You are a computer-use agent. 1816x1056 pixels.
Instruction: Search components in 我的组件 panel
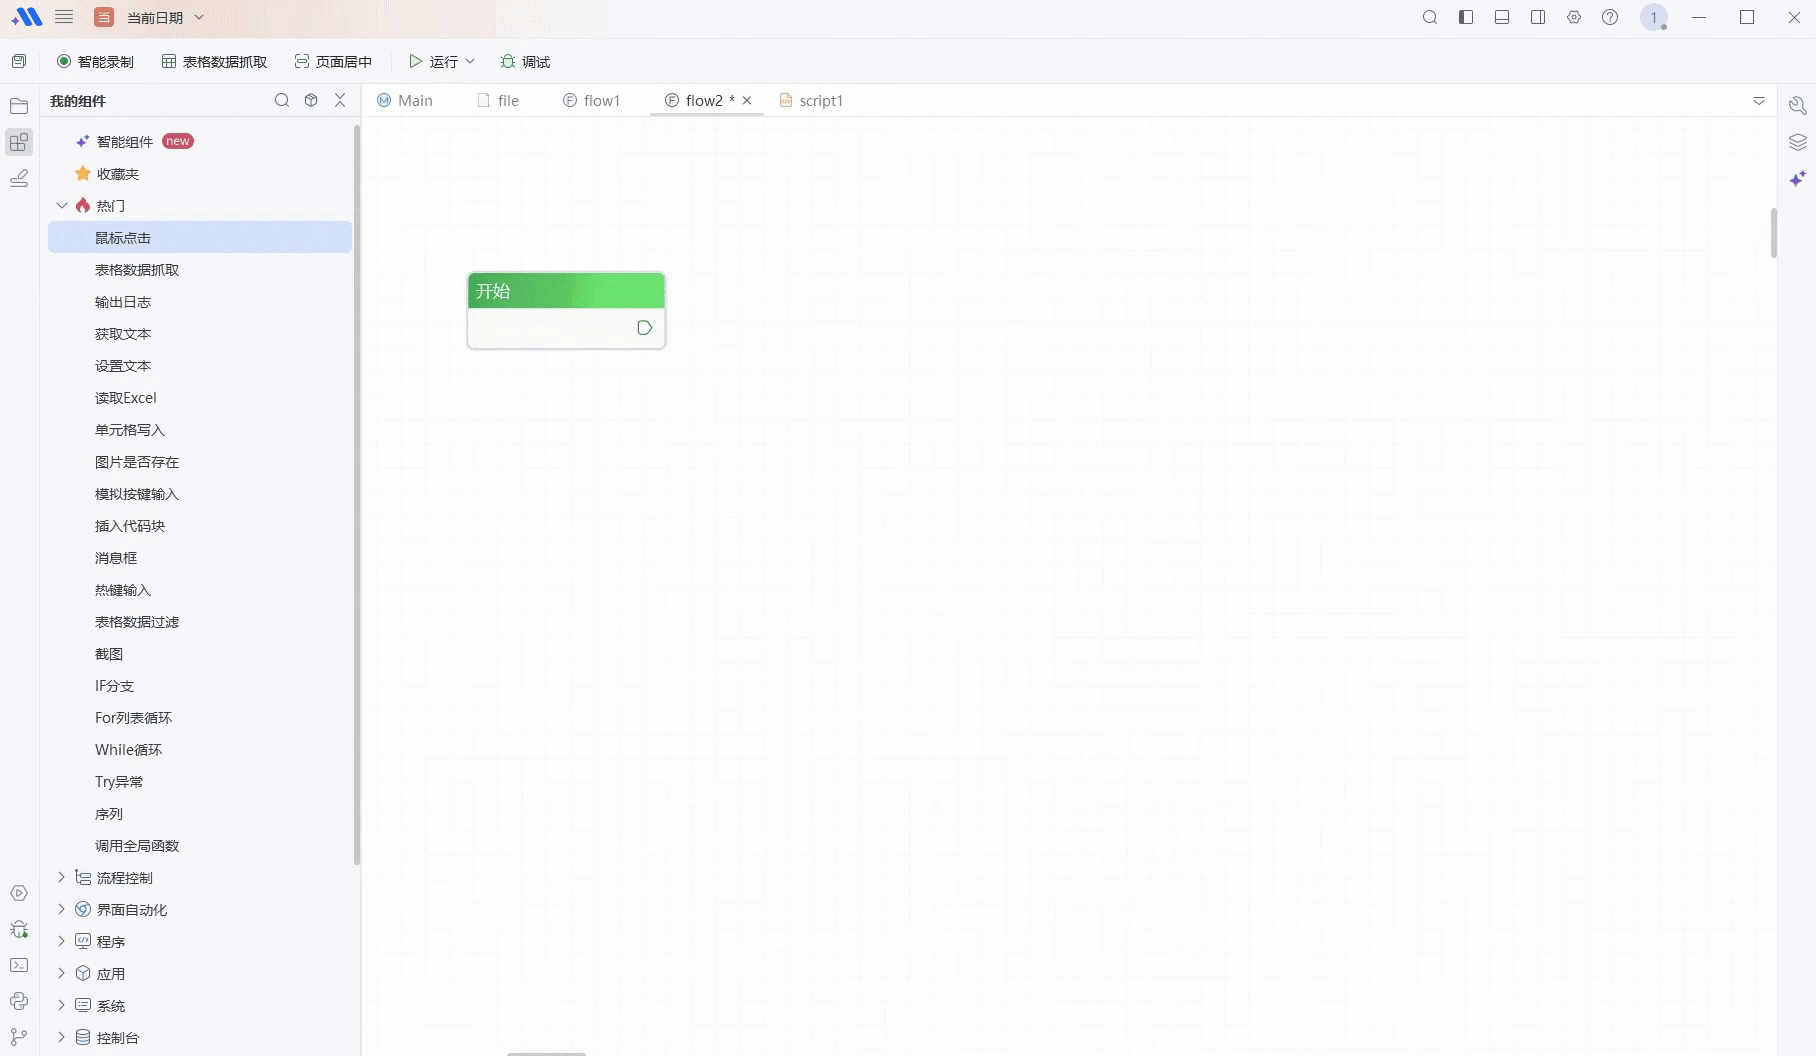click(282, 100)
